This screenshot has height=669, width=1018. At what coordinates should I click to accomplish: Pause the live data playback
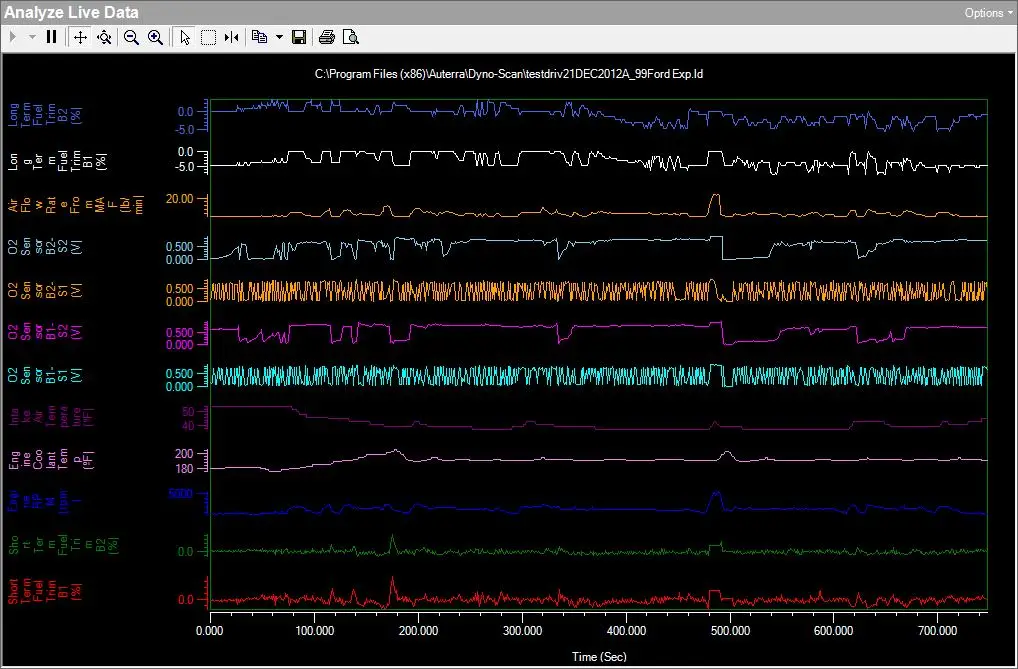click(51, 38)
